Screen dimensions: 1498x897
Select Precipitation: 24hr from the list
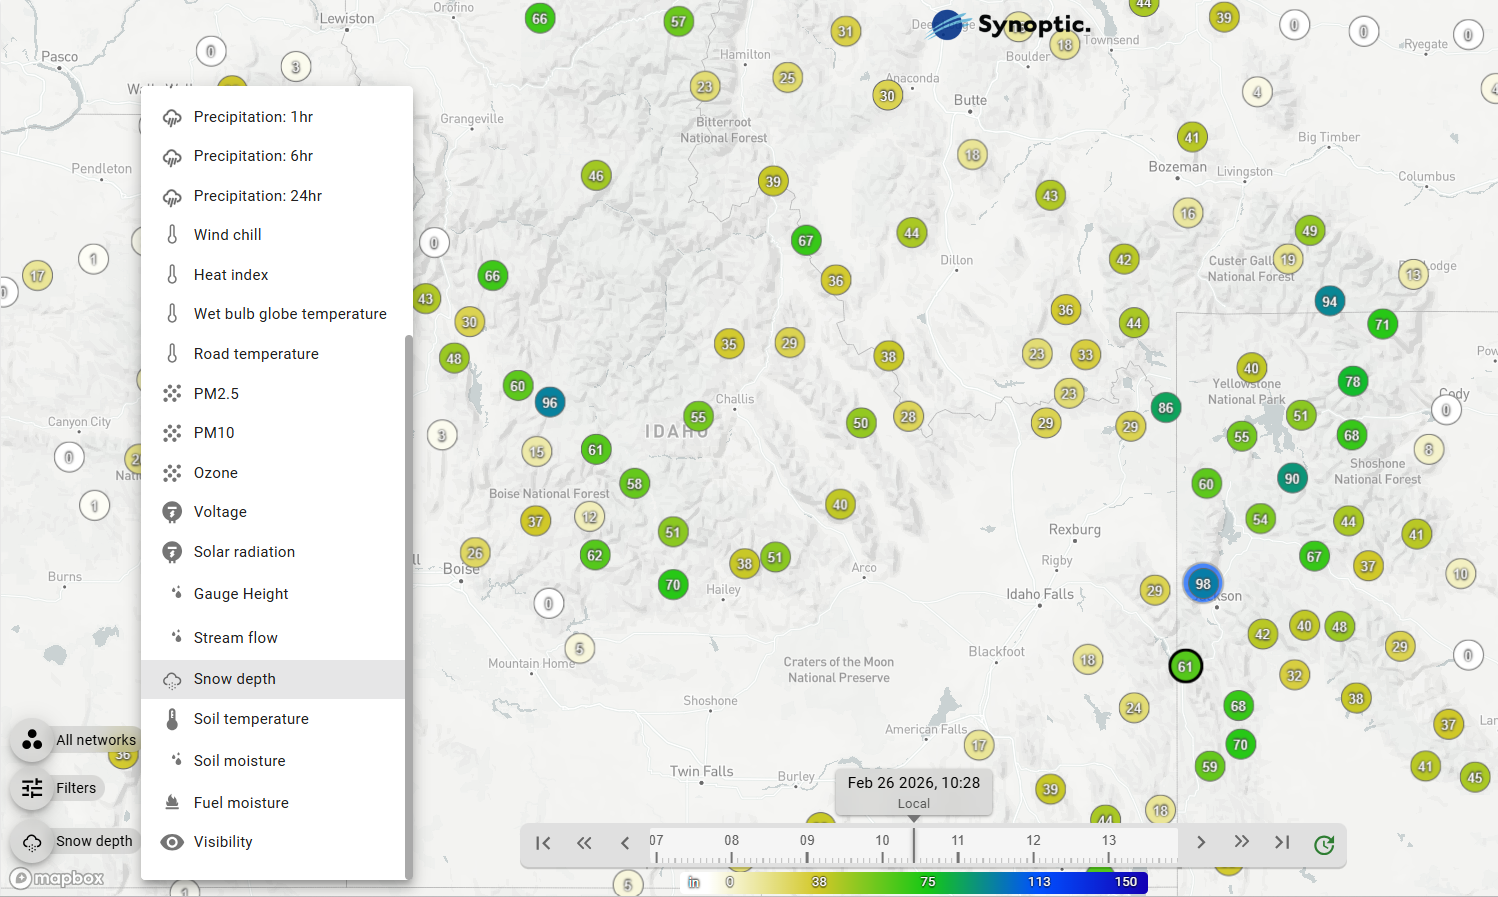258,195
